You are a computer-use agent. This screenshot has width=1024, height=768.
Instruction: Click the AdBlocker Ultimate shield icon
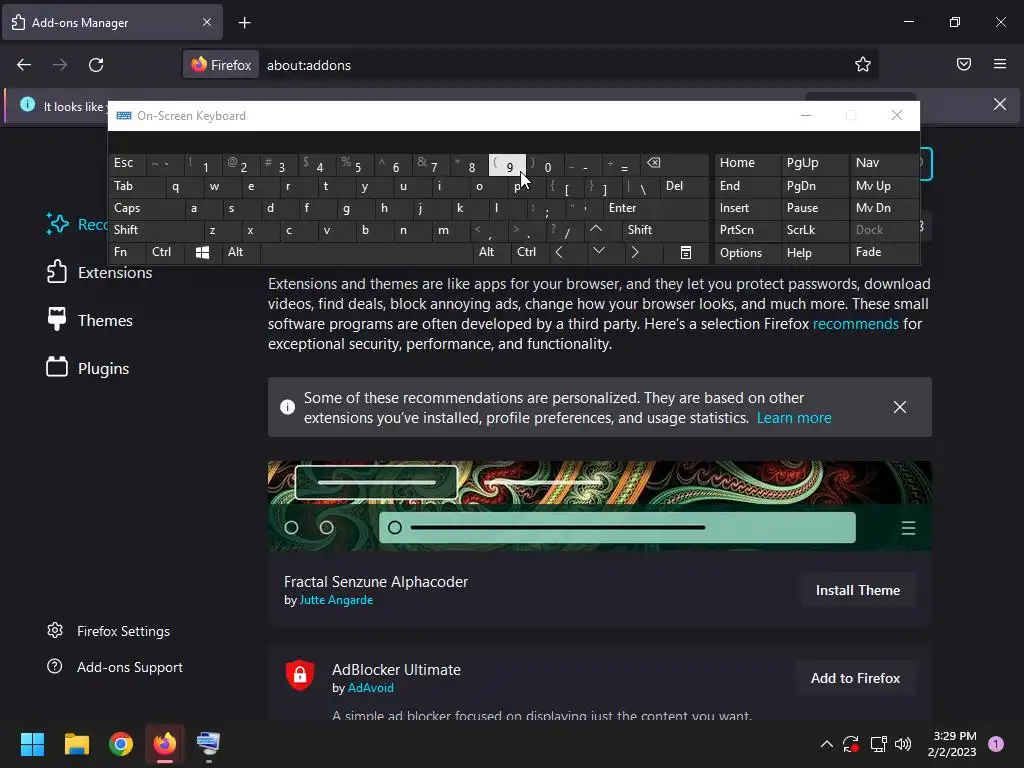point(300,675)
